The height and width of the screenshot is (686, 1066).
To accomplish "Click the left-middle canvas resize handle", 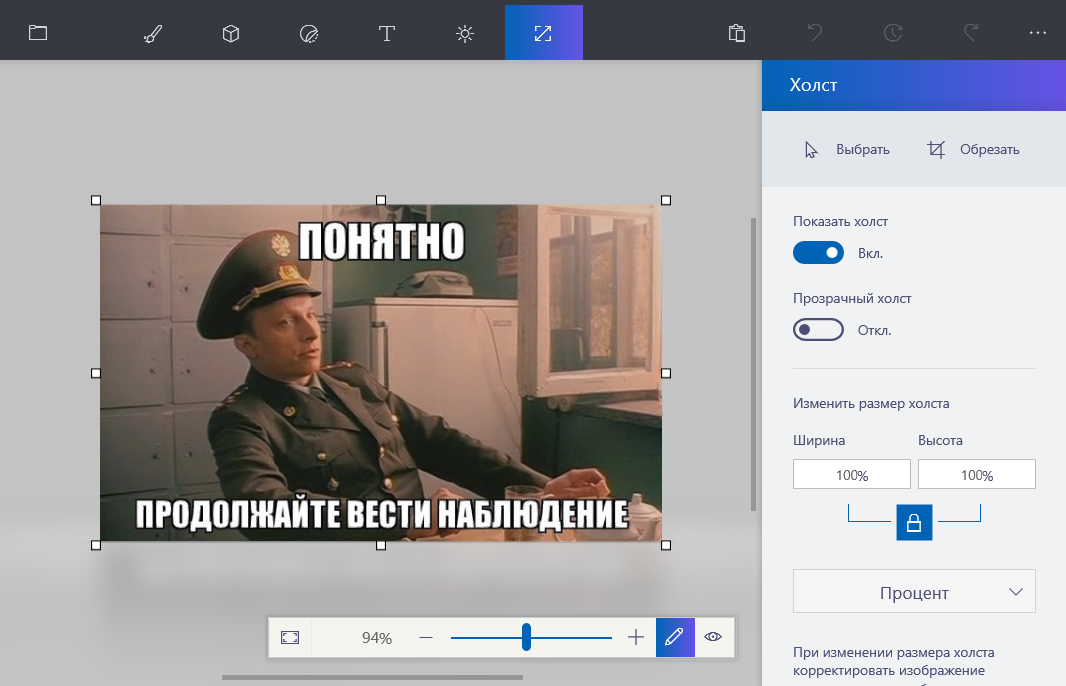I will [x=96, y=373].
